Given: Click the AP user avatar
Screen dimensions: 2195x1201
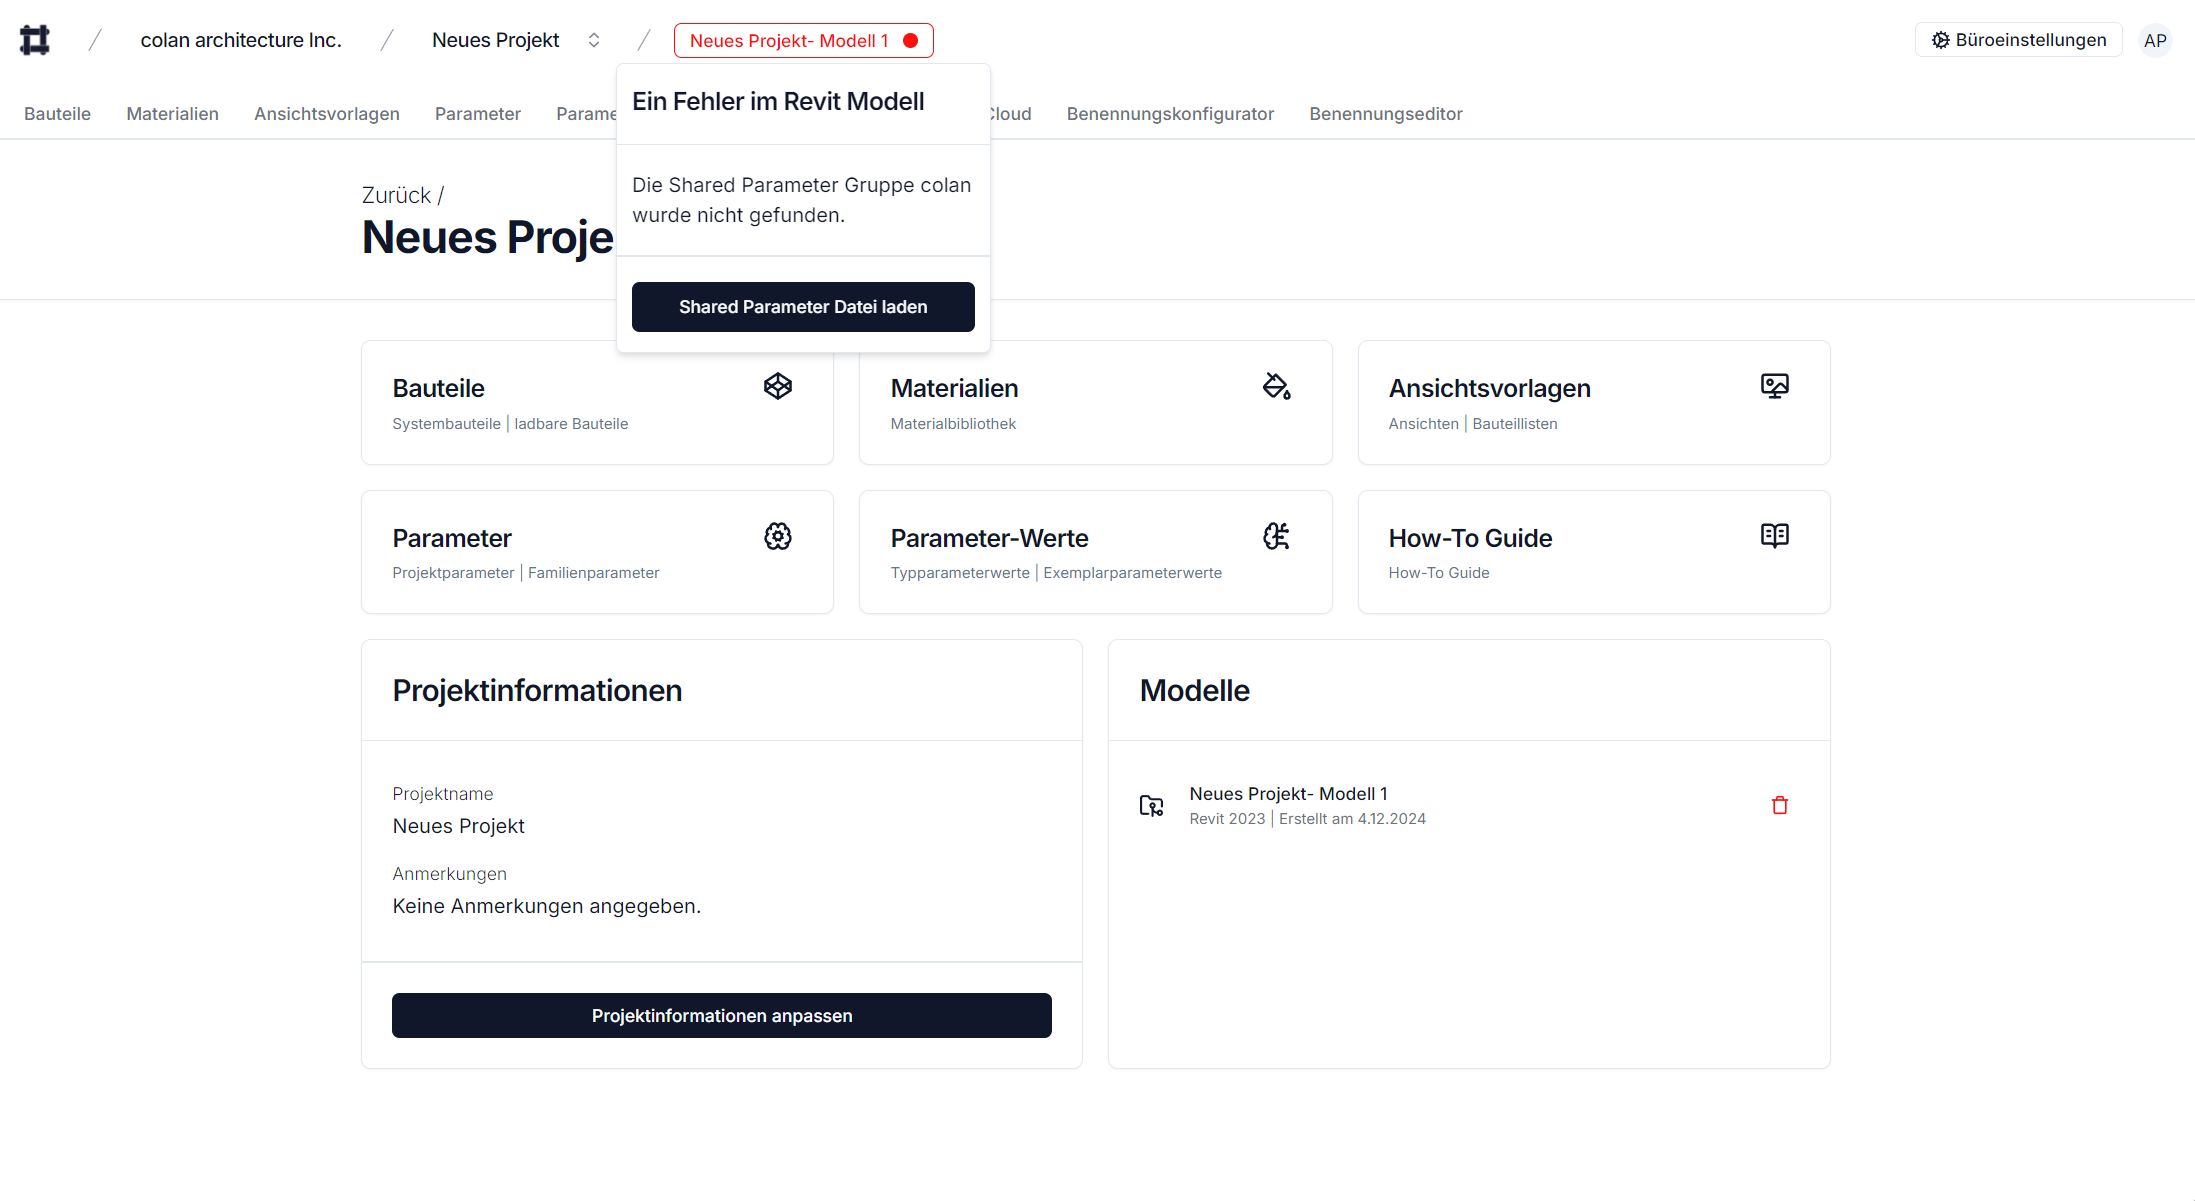Looking at the screenshot, I should pos(2155,40).
